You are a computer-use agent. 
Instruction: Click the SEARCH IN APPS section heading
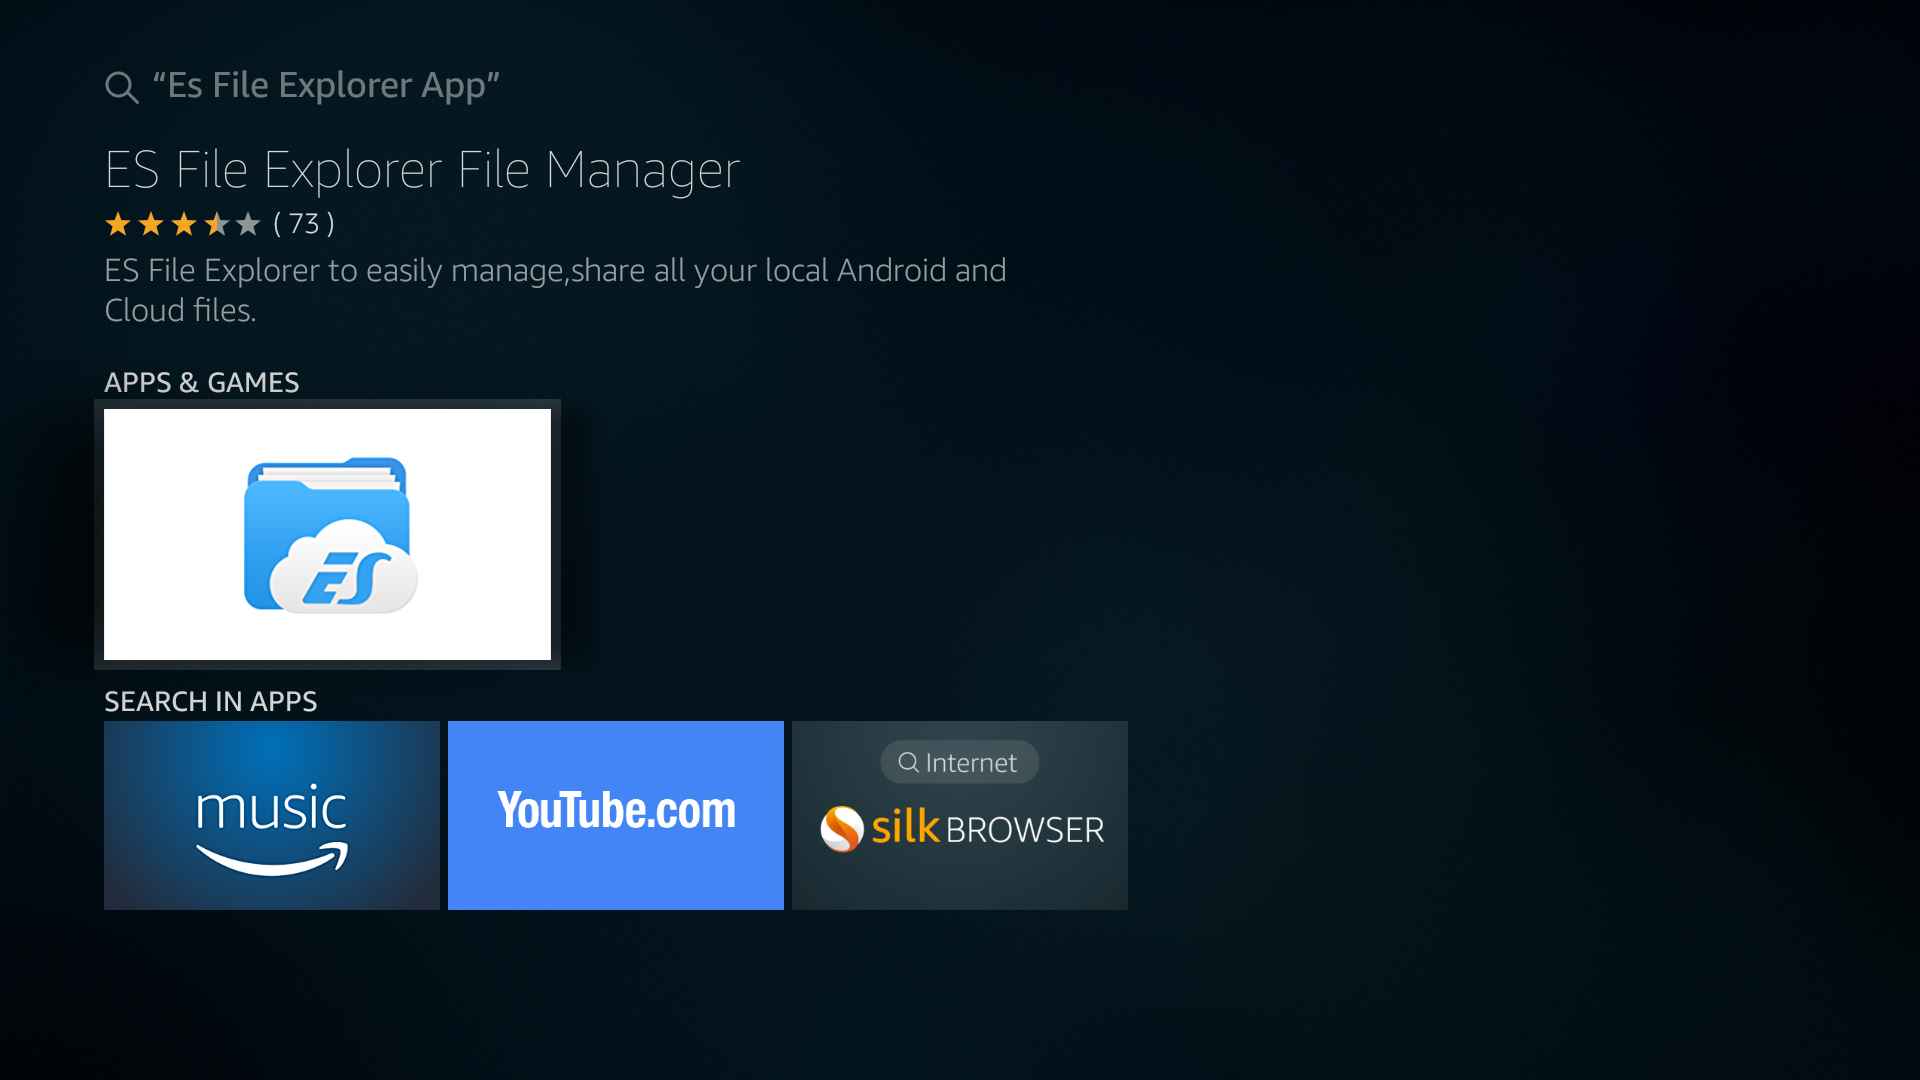[211, 701]
